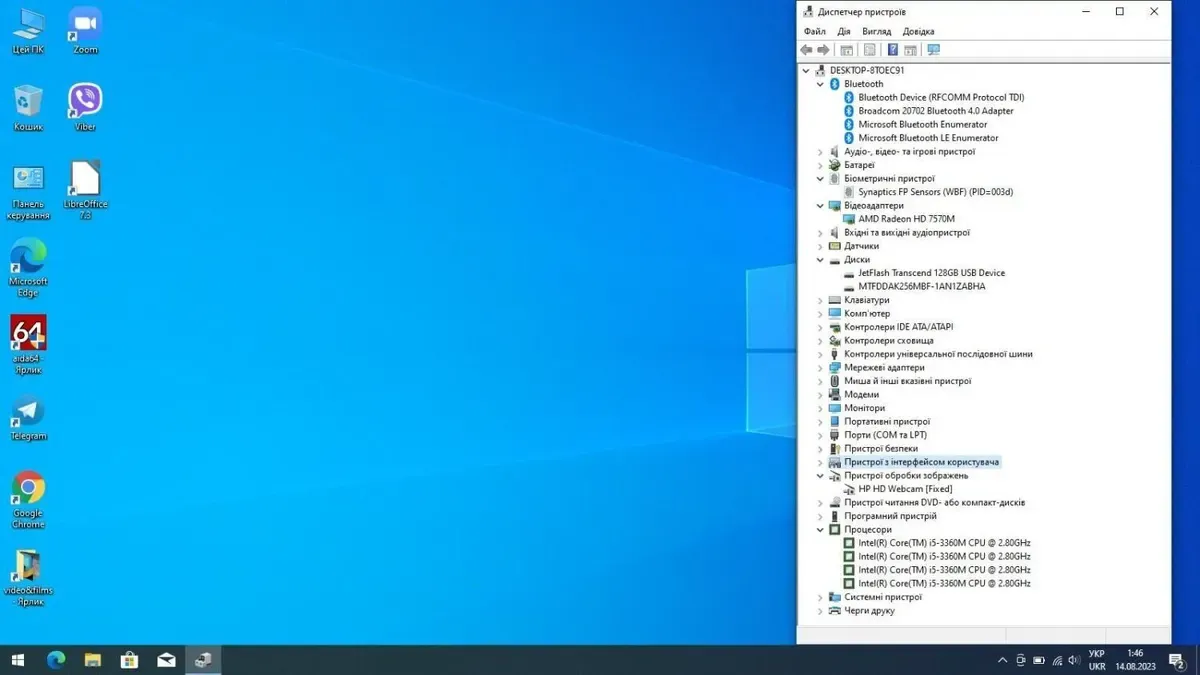Open the Файл menu

coord(814,31)
